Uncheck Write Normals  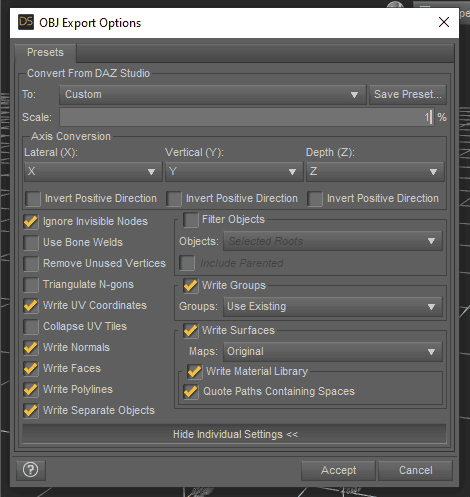point(31,348)
